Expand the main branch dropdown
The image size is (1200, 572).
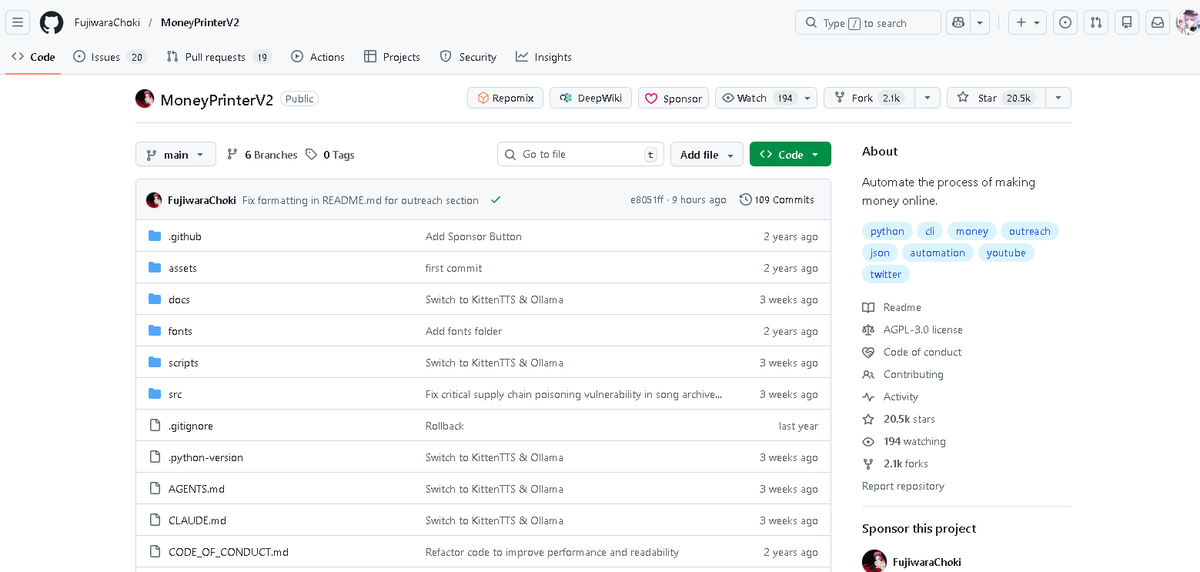175,155
